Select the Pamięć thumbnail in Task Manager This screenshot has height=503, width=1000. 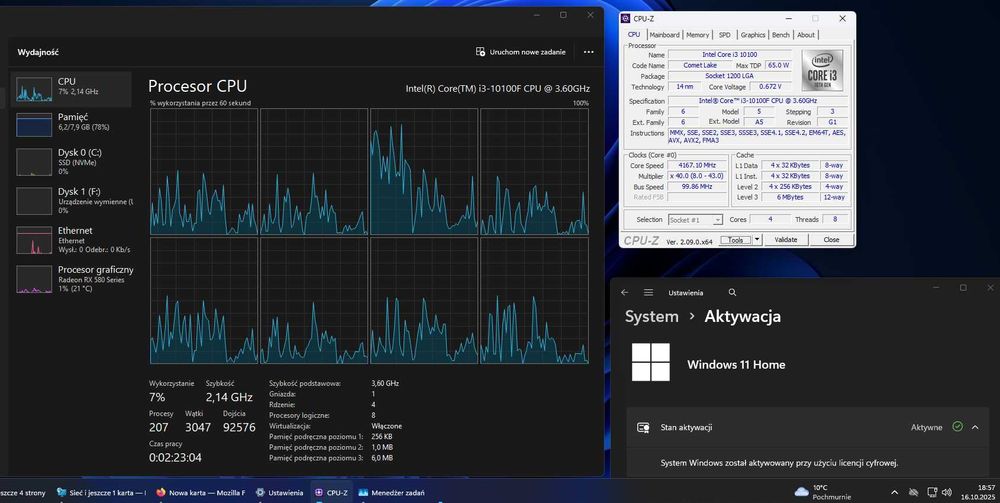[x=34, y=125]
